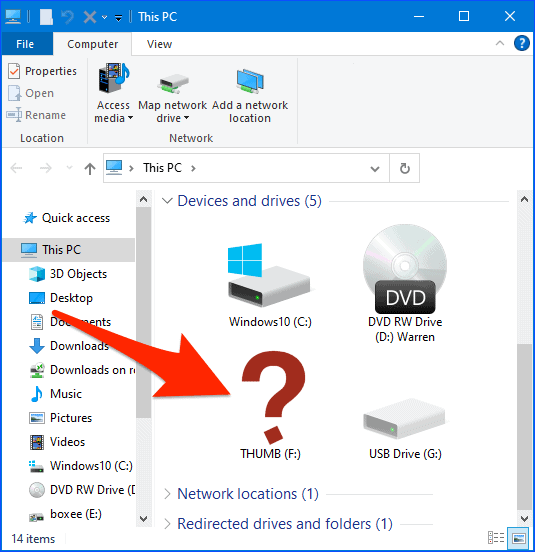
Task: Collapse the ribbon with the chevron
Action: [x=499, y=43]
